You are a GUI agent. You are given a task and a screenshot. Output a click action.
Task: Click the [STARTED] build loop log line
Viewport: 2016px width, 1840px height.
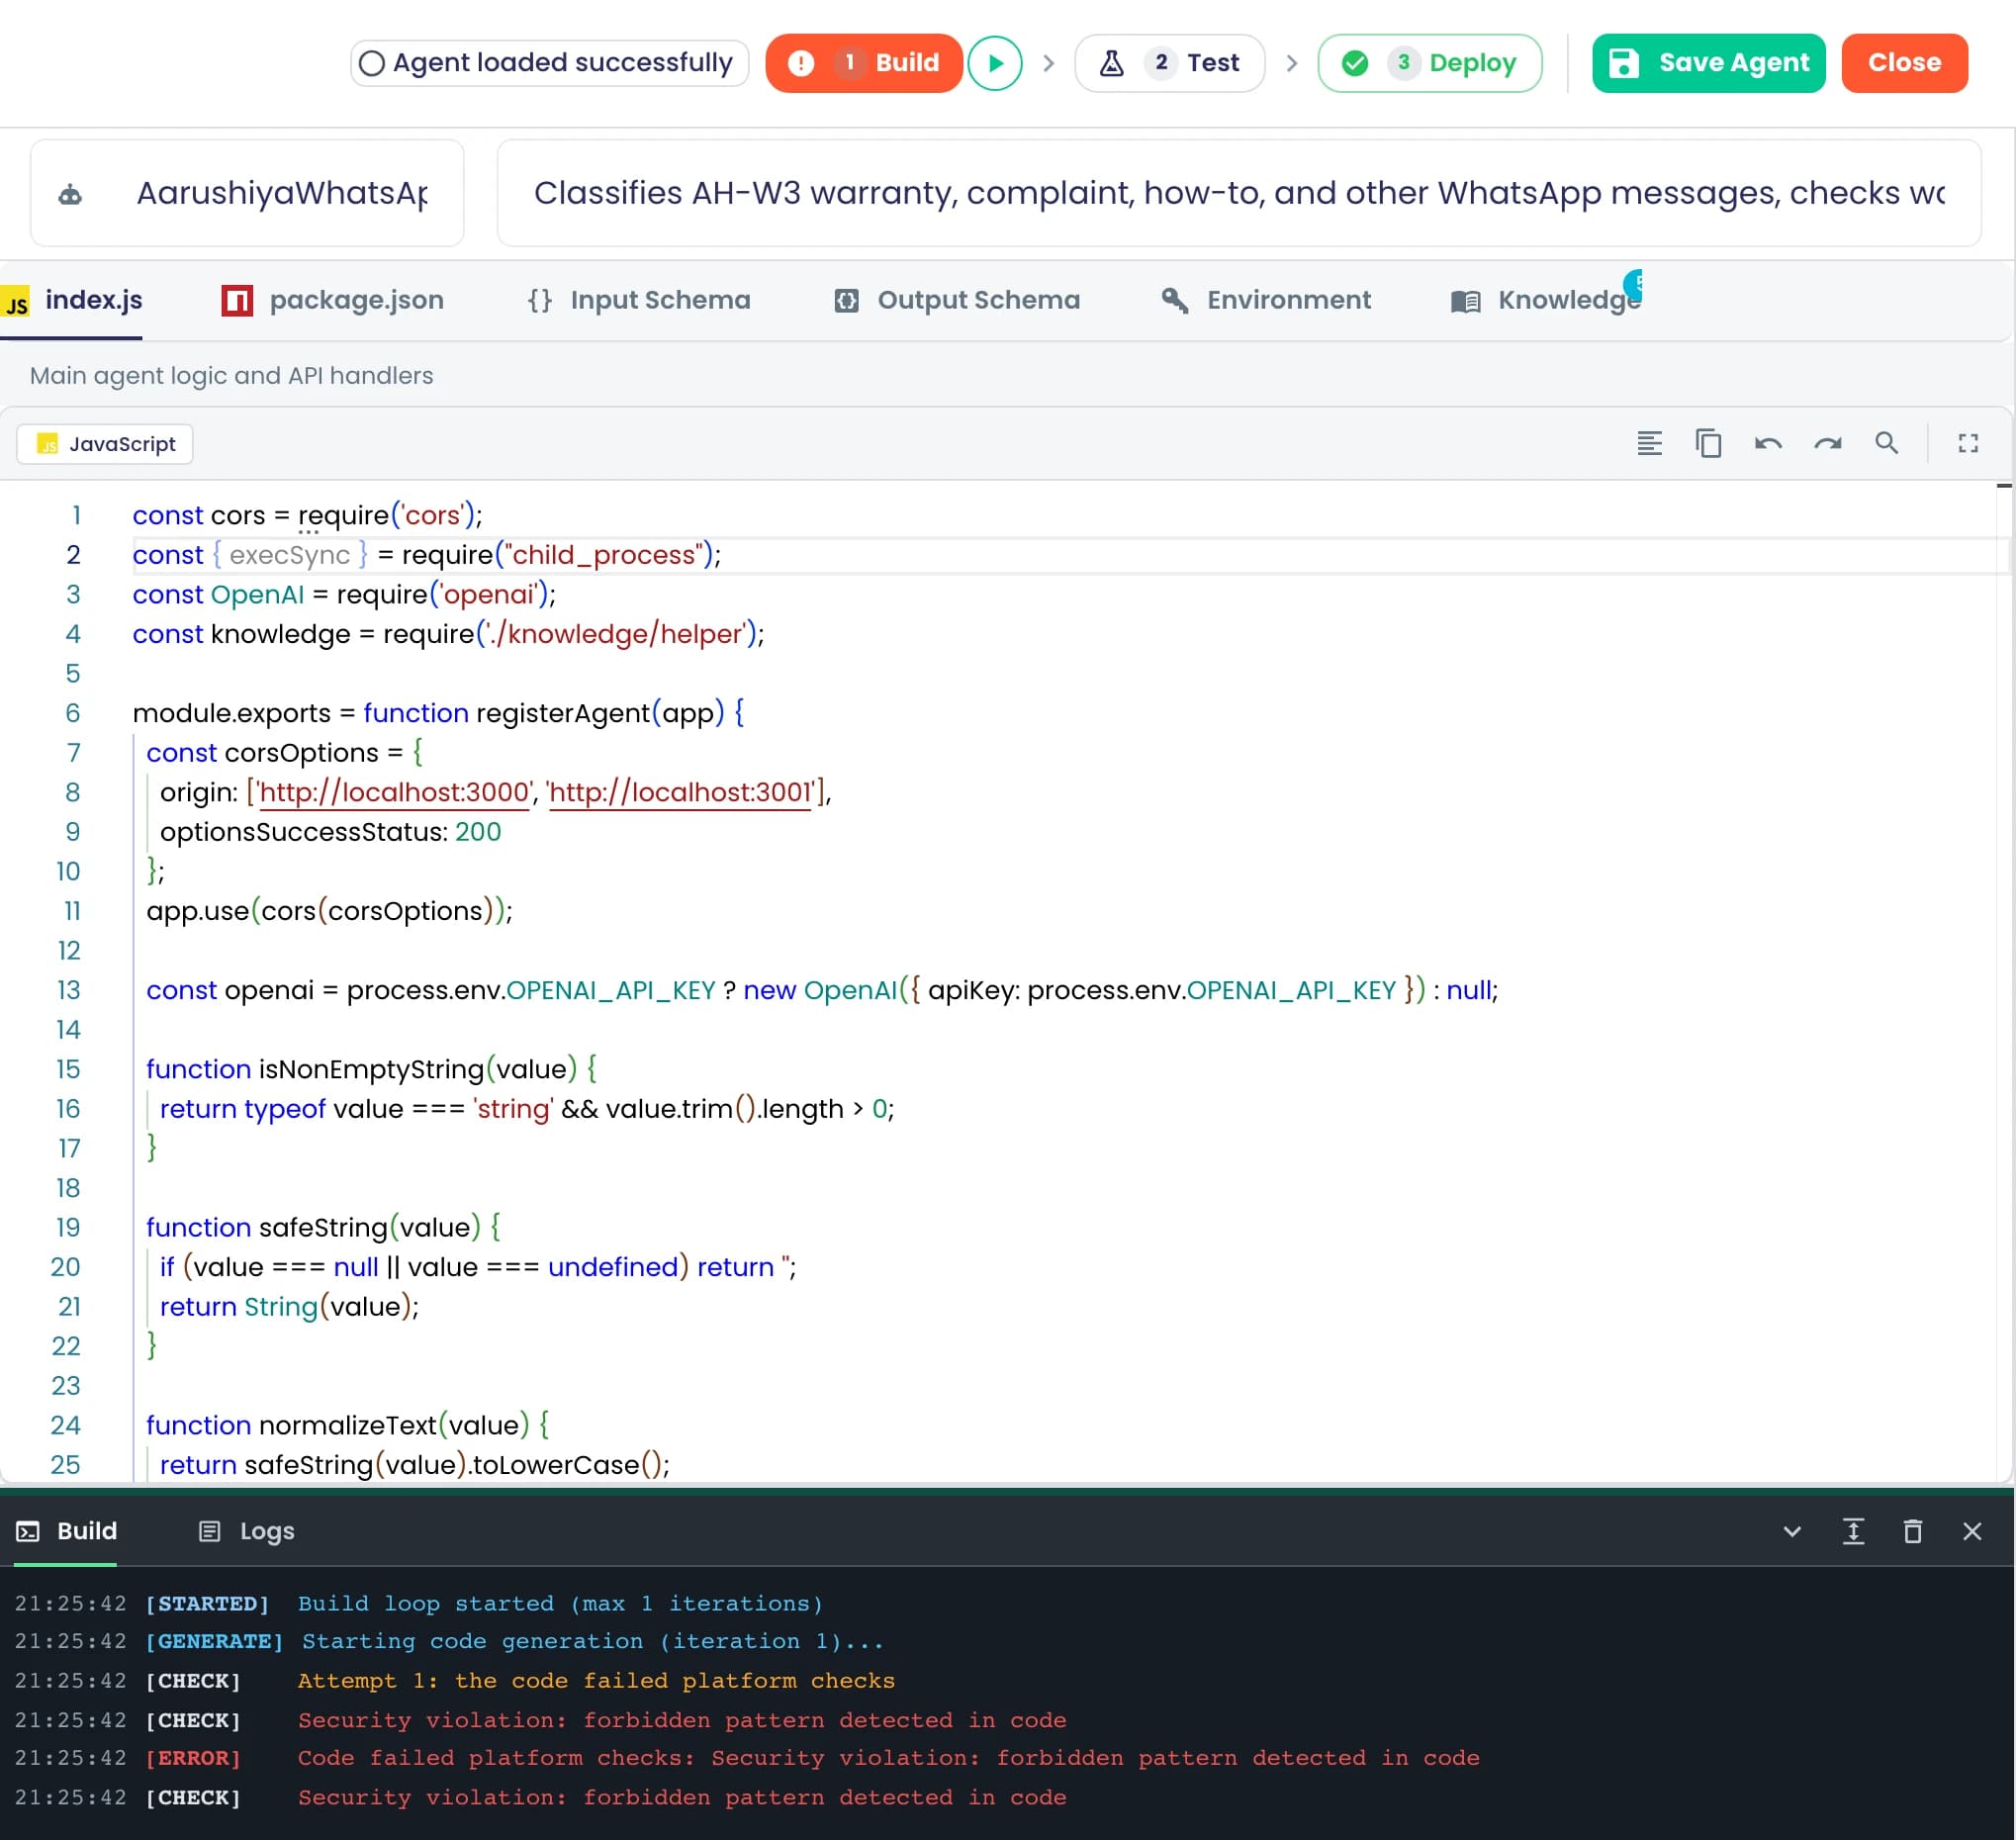(x=418, y=1603)
